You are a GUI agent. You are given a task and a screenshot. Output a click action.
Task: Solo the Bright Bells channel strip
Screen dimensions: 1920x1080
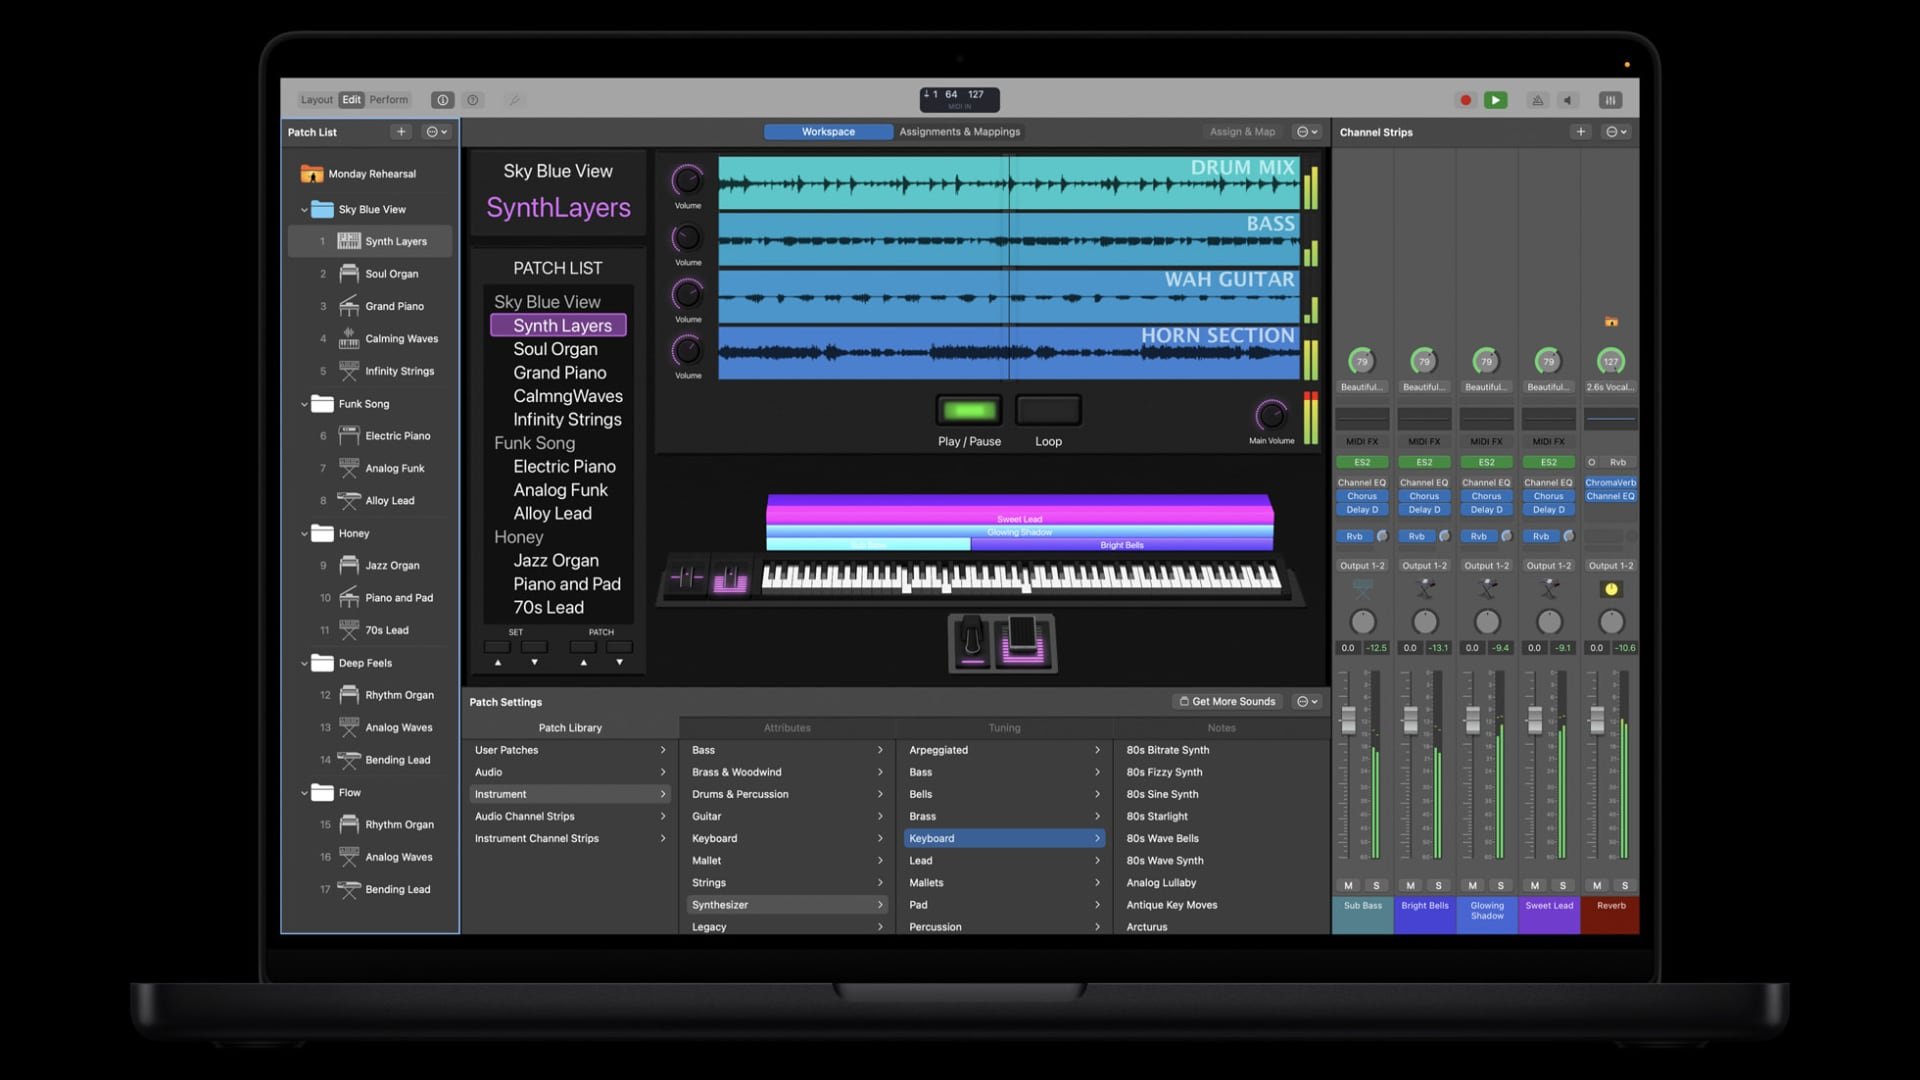1438,885
